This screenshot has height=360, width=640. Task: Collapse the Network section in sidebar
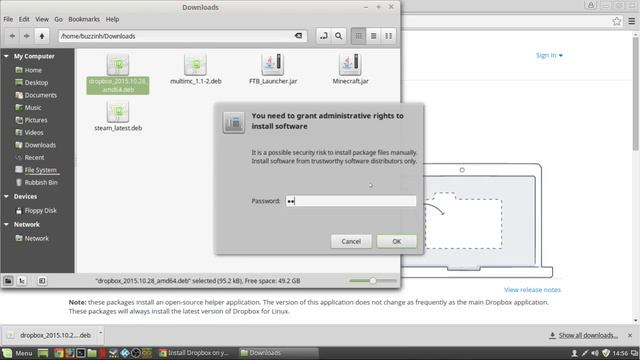point(6,224)
